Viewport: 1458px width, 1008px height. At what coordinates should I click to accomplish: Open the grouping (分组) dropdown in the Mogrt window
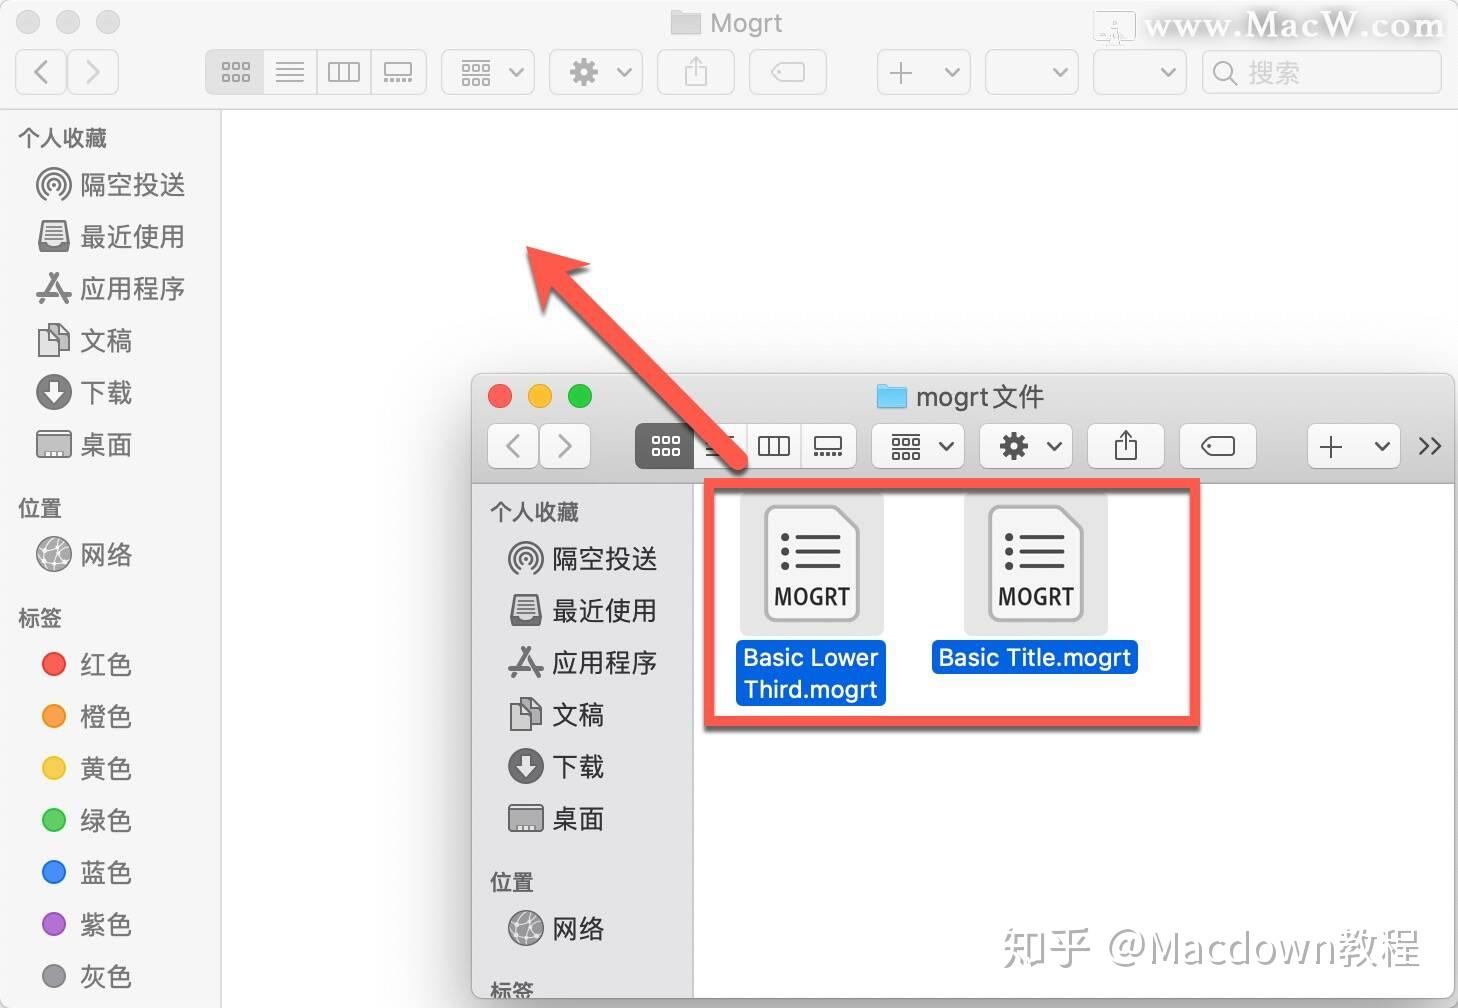coord(488,71)
